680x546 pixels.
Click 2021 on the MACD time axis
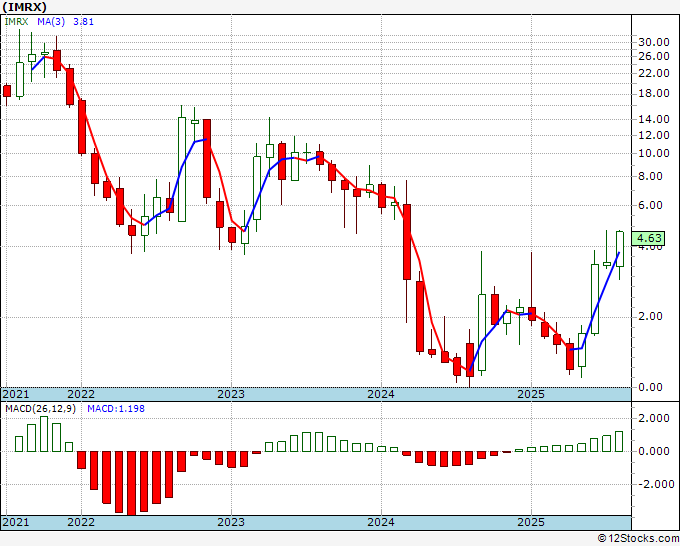(16, 522)
